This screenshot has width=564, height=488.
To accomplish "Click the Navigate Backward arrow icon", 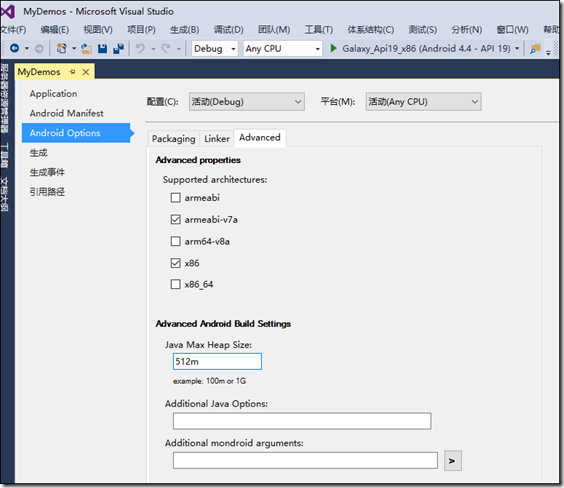I will (15, 48).
